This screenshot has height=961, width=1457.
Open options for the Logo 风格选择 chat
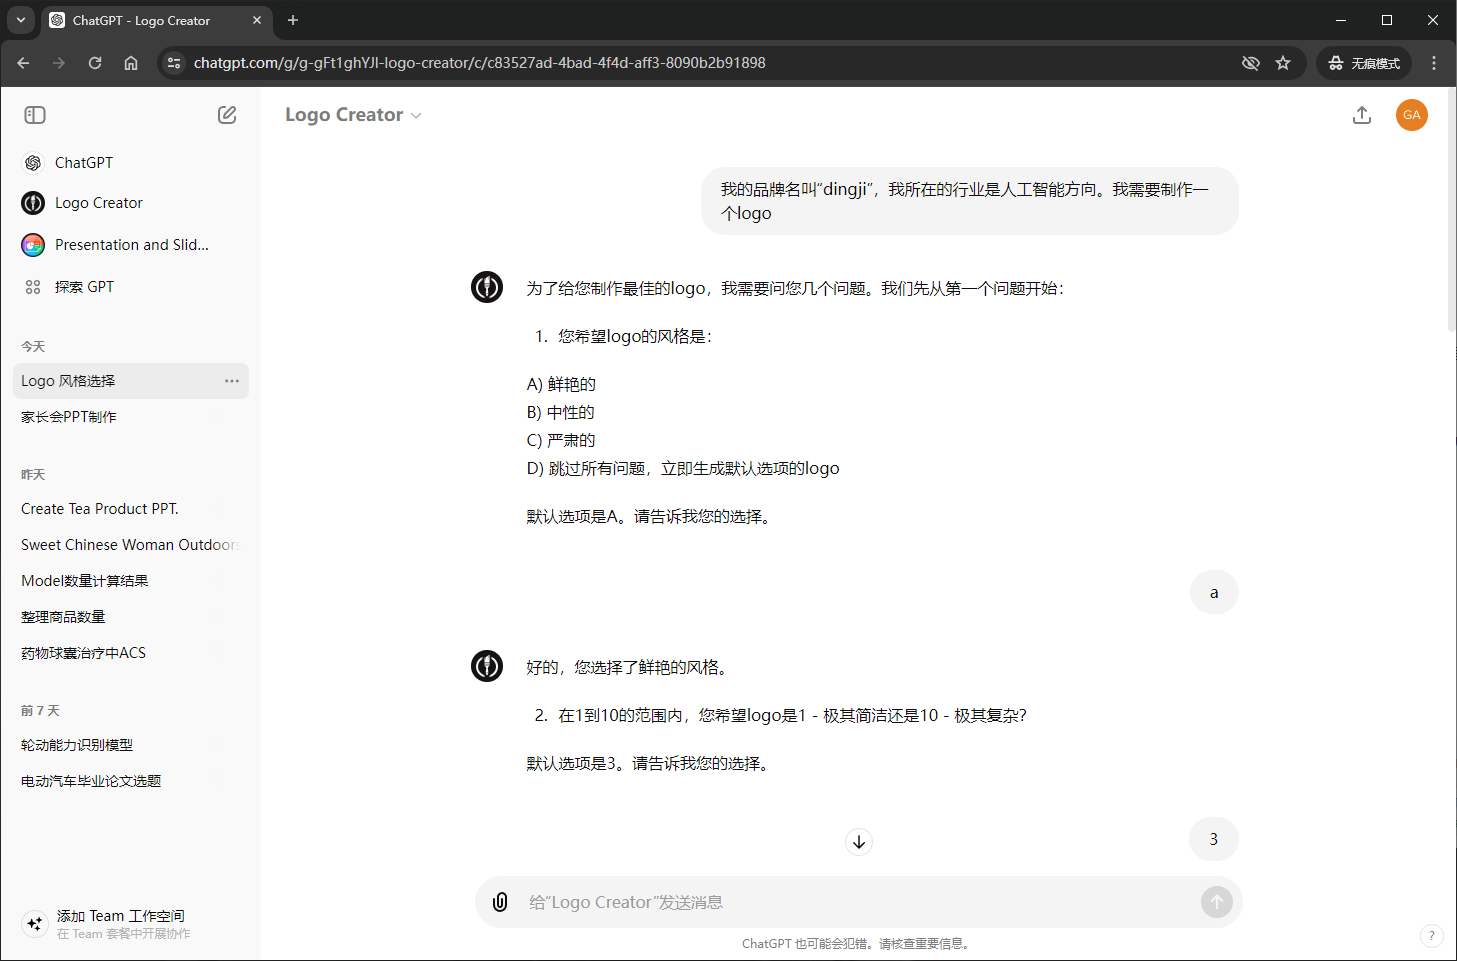tap(232, 381)
